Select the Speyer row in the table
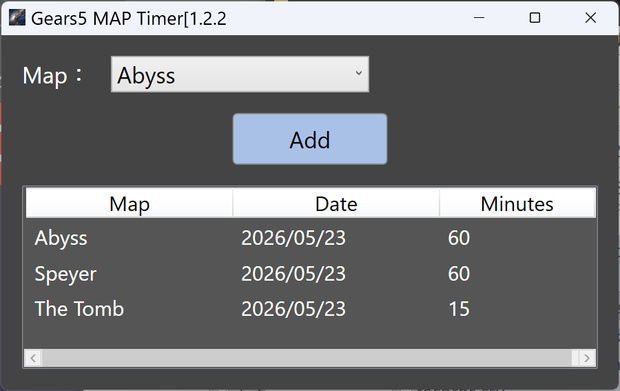620x391 pixels. pyautogui.click(x=310, y=274)
